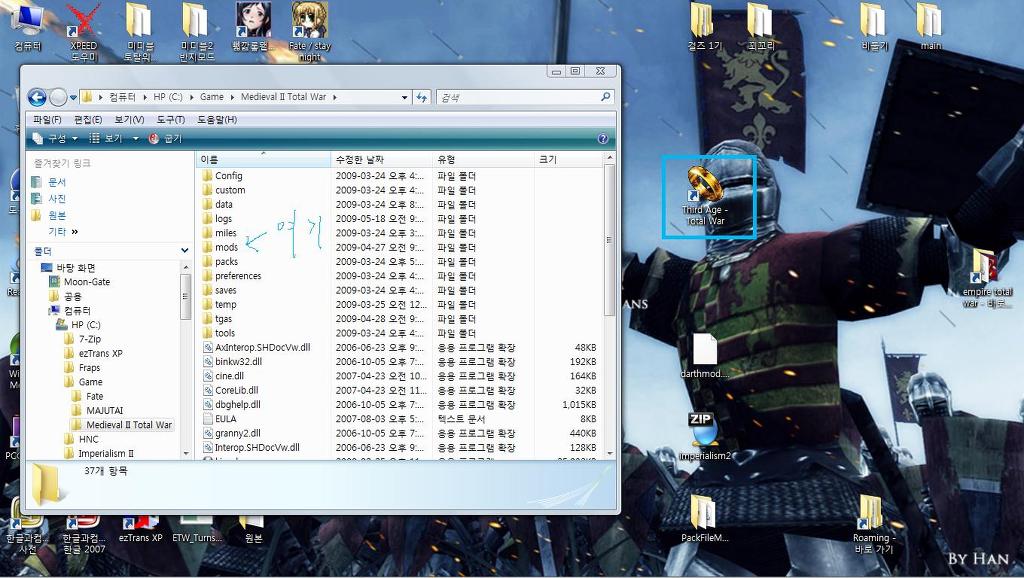Open the Fate / stay night shortcut
Viewport: 1024px width, 578px height.
(310, 33)
